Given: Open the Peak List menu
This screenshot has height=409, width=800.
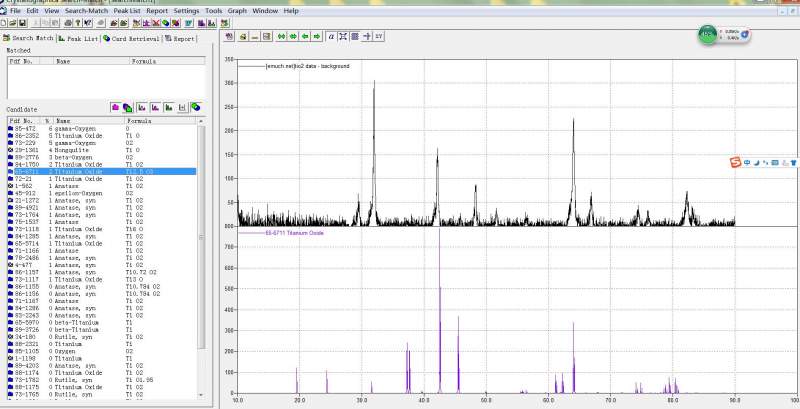Looking at the screenshot, I should pos(127,10).
